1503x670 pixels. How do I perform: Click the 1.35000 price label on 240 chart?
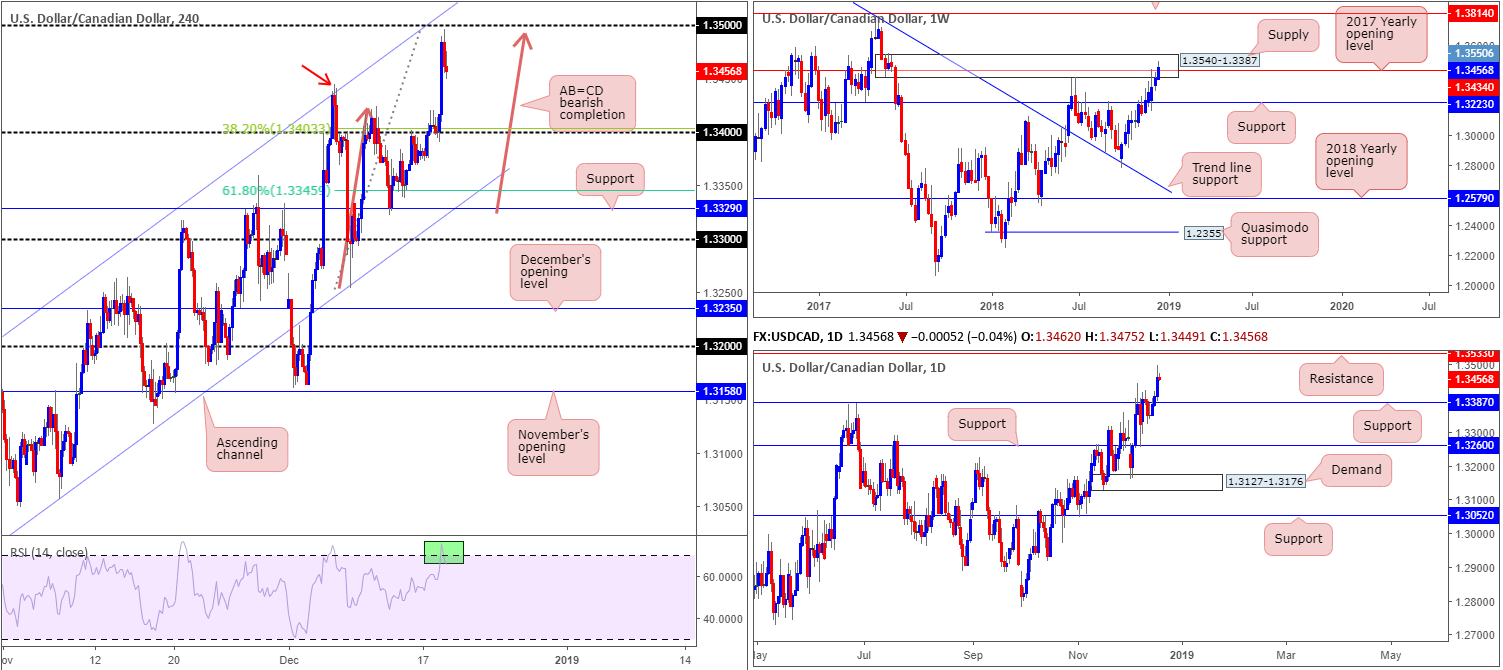click(x=720, y=26)
